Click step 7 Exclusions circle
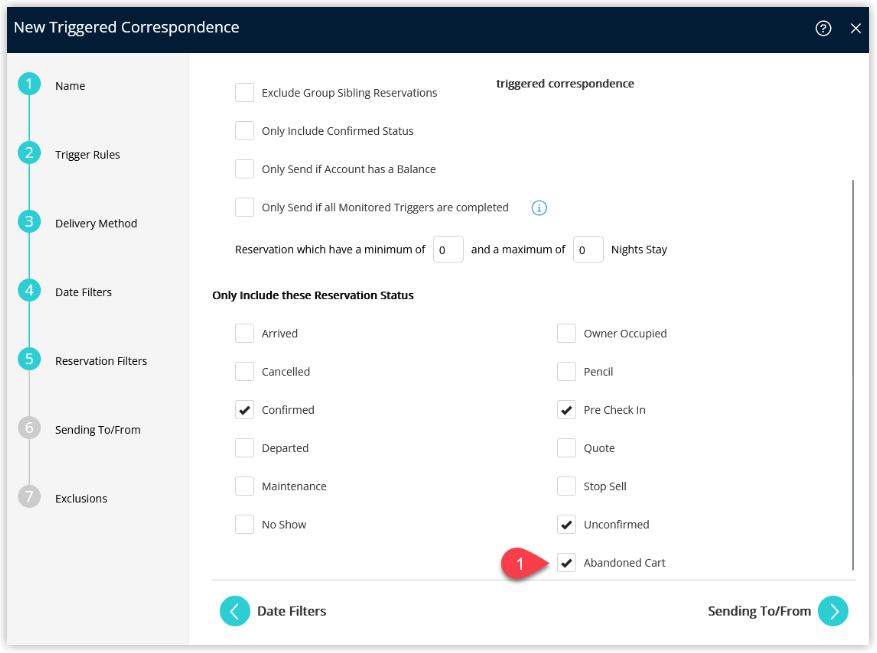This screenshot has width=877, height=653. point(29,497)
